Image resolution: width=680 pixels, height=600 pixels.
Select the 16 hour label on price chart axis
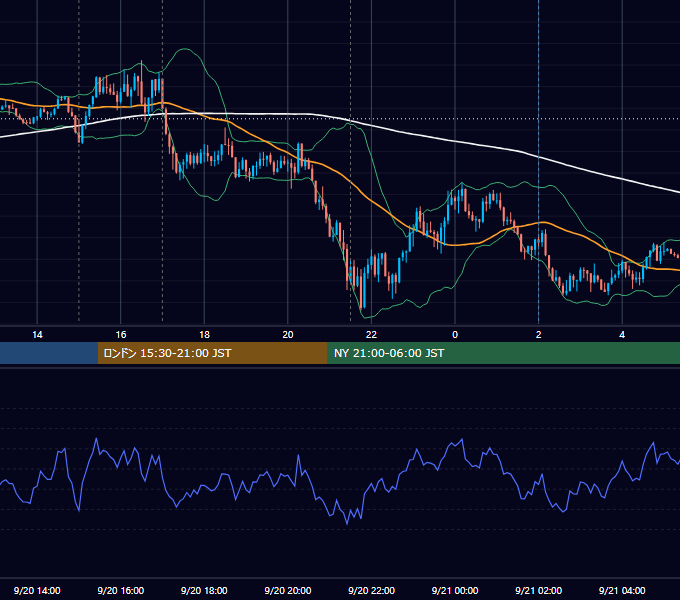[x=121, y=335]
